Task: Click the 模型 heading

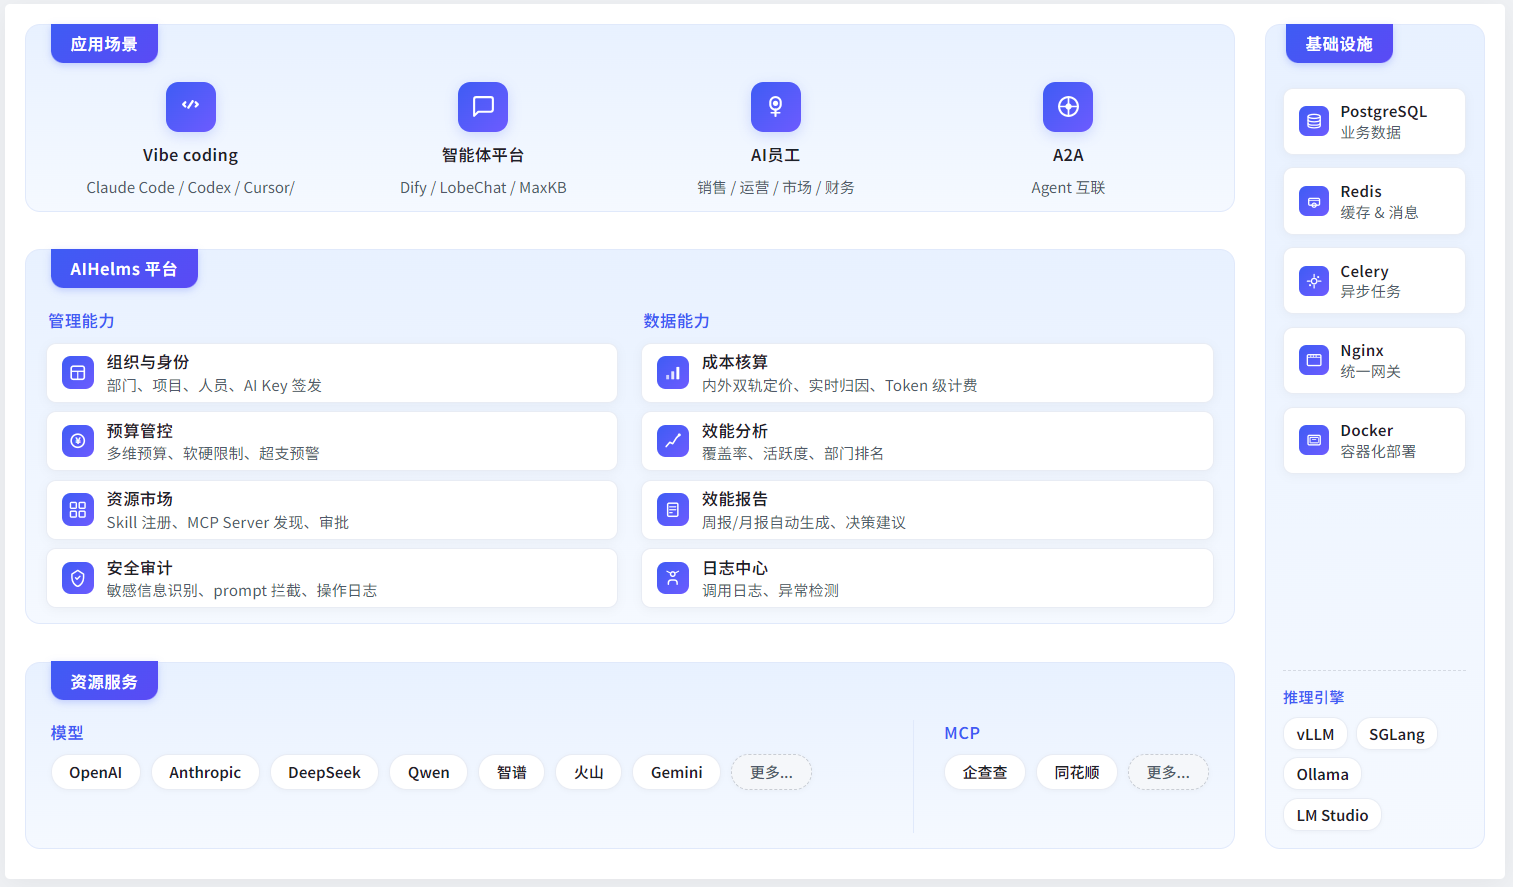Action: pyautogui.click(x=67, y=733)
